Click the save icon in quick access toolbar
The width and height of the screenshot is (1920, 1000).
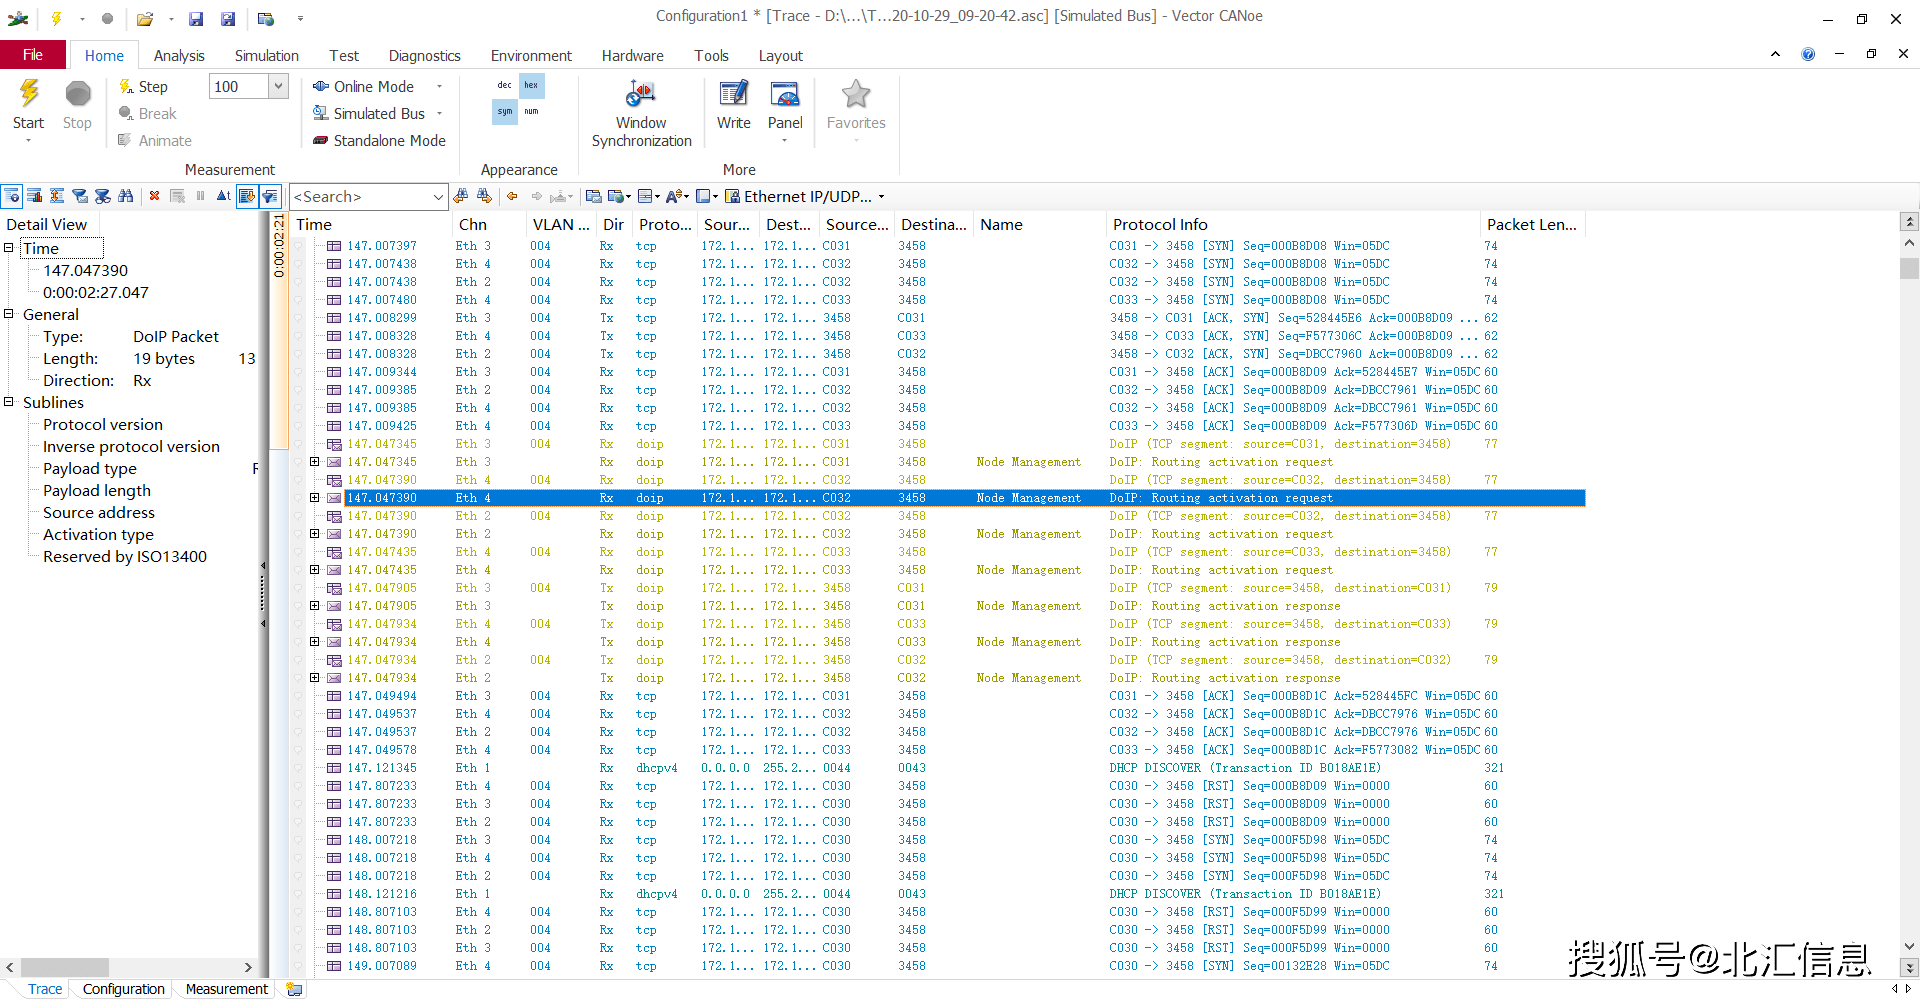tap(196, 18)
